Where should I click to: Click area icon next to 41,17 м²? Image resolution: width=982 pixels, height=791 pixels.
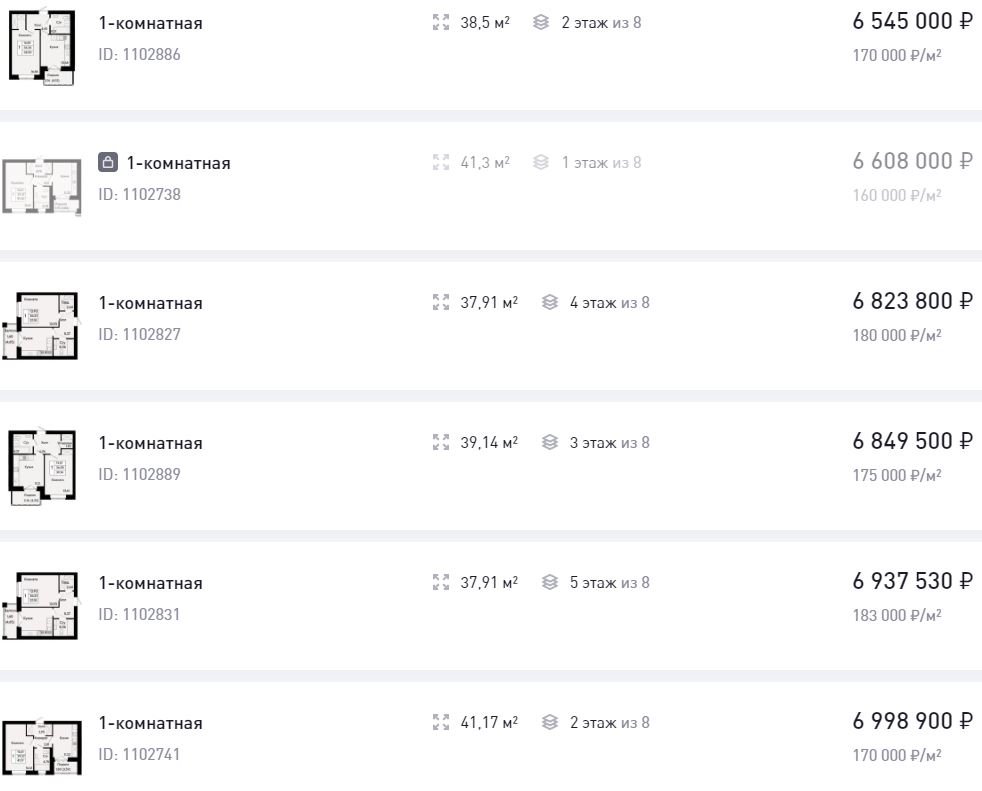(x=441, y=722)
